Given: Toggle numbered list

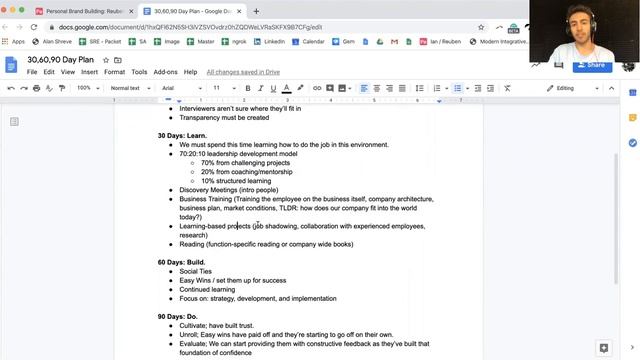Looking at the screenshot, I should click(x=437, y=88).
